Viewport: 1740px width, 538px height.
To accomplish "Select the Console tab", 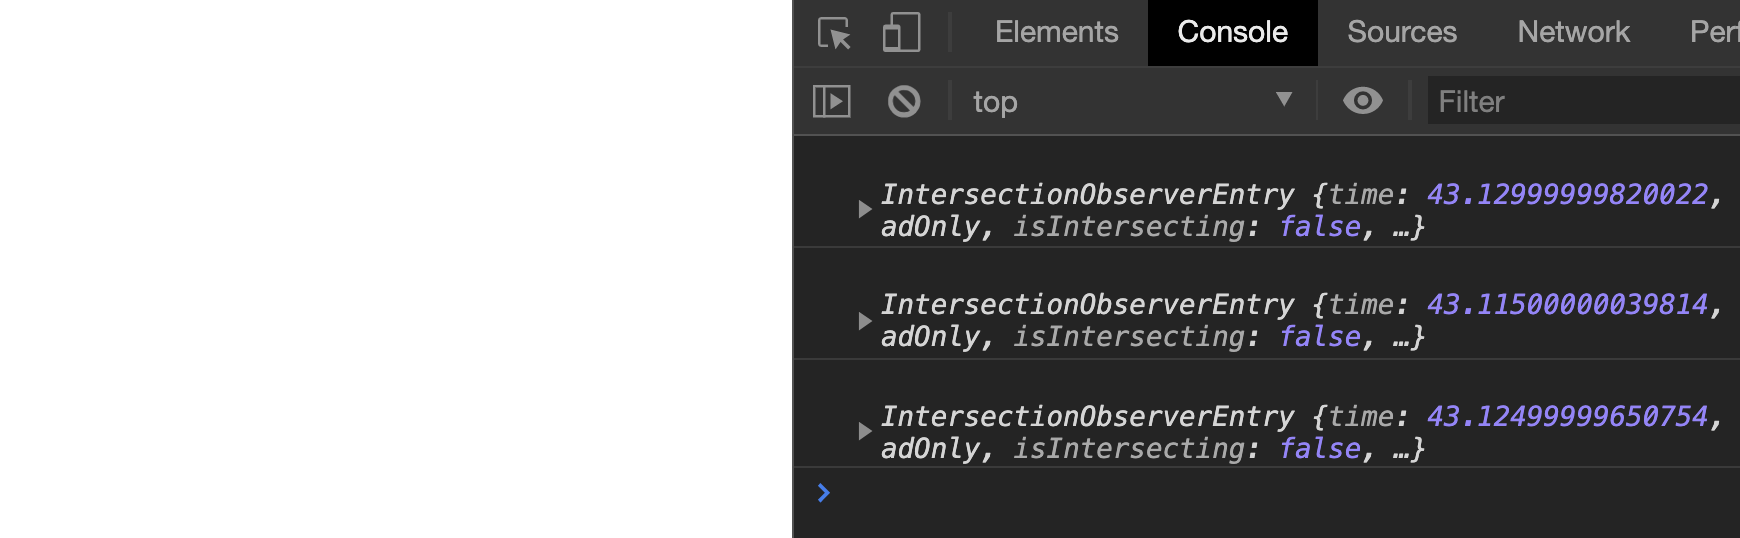I will 1232,33.
